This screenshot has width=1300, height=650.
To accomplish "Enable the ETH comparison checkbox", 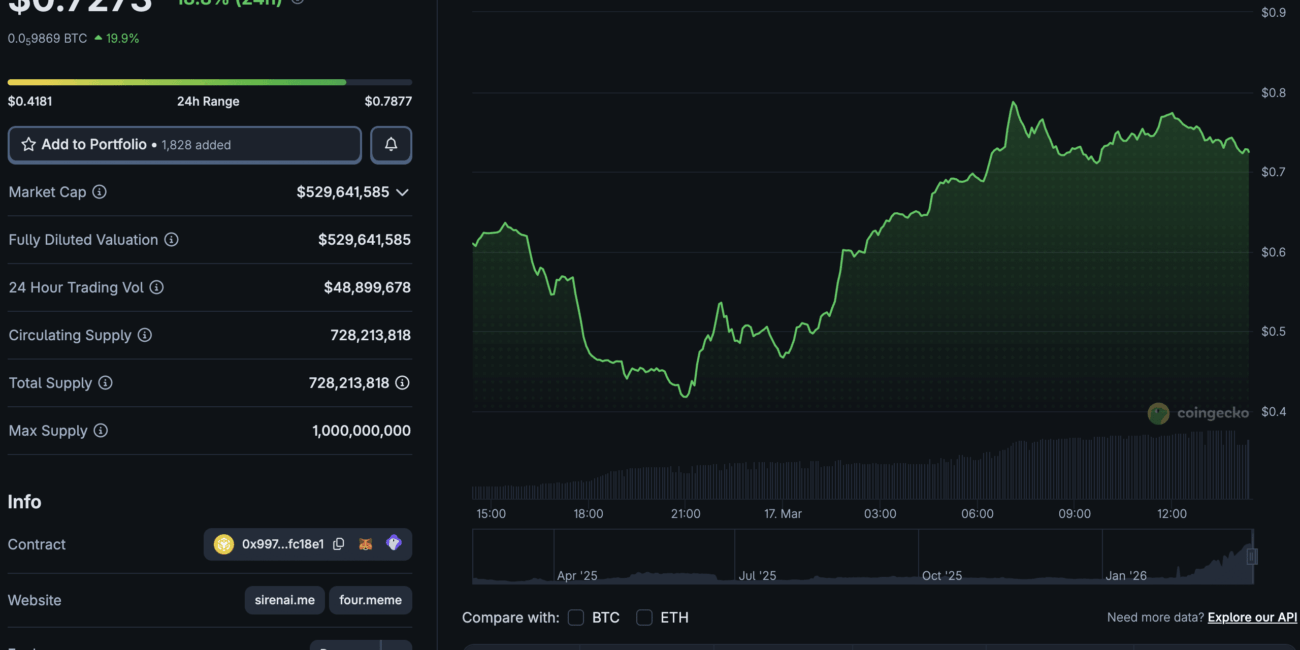I will tap(645, 618).
